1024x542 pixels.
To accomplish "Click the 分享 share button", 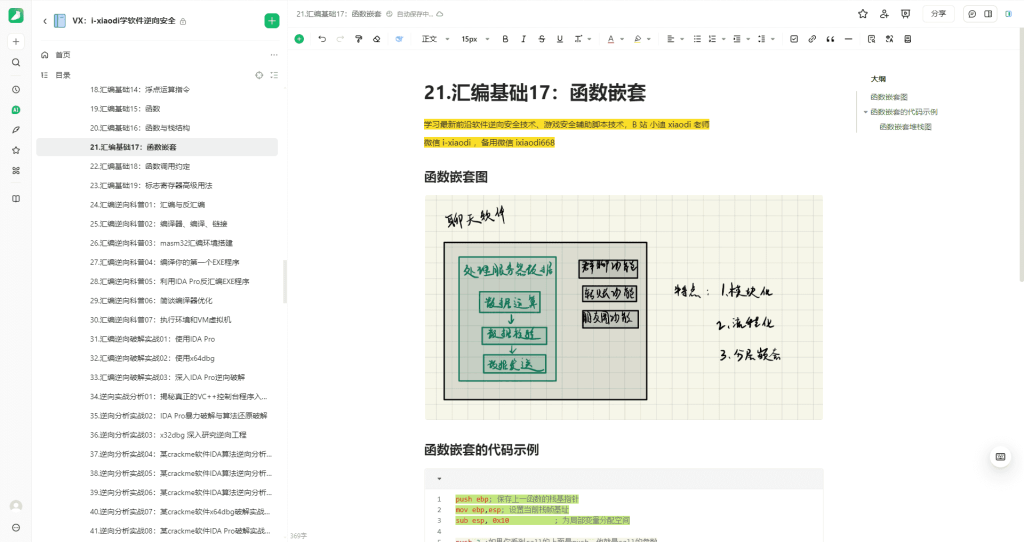I will (937, 14).
